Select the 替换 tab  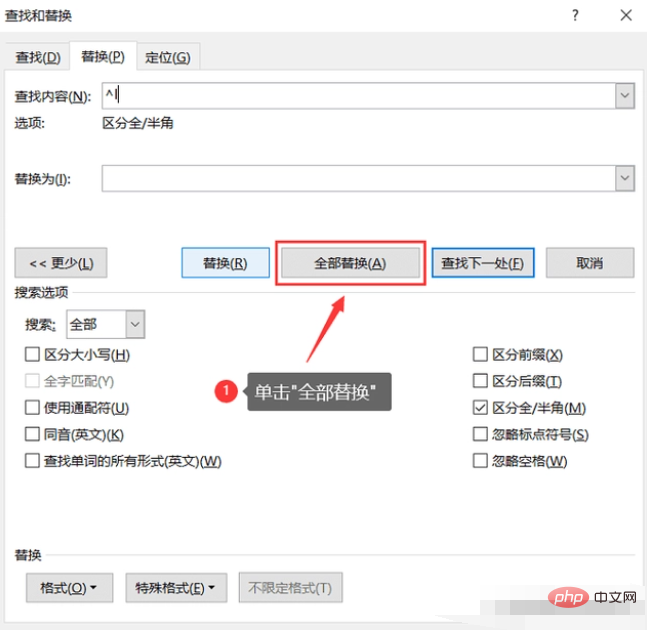coord(102,57)
